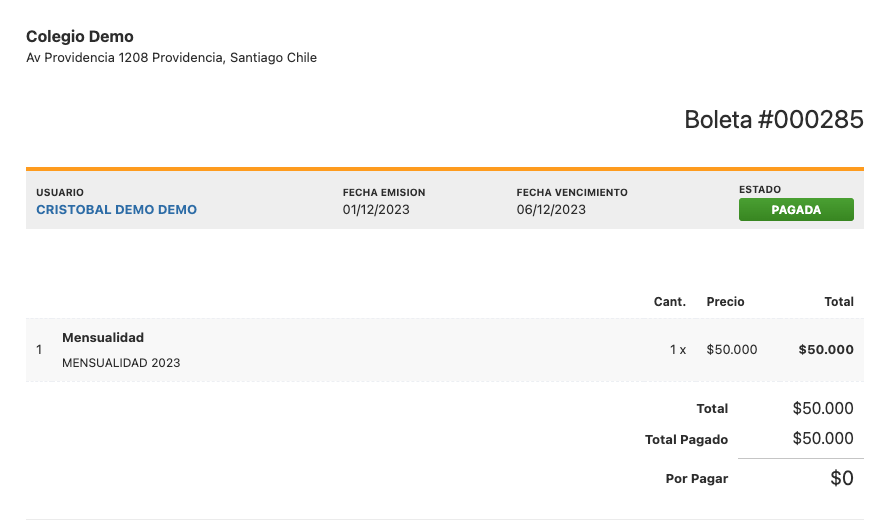
Task: Click the issue date 01/12/2023
Action: coord(376,210)
